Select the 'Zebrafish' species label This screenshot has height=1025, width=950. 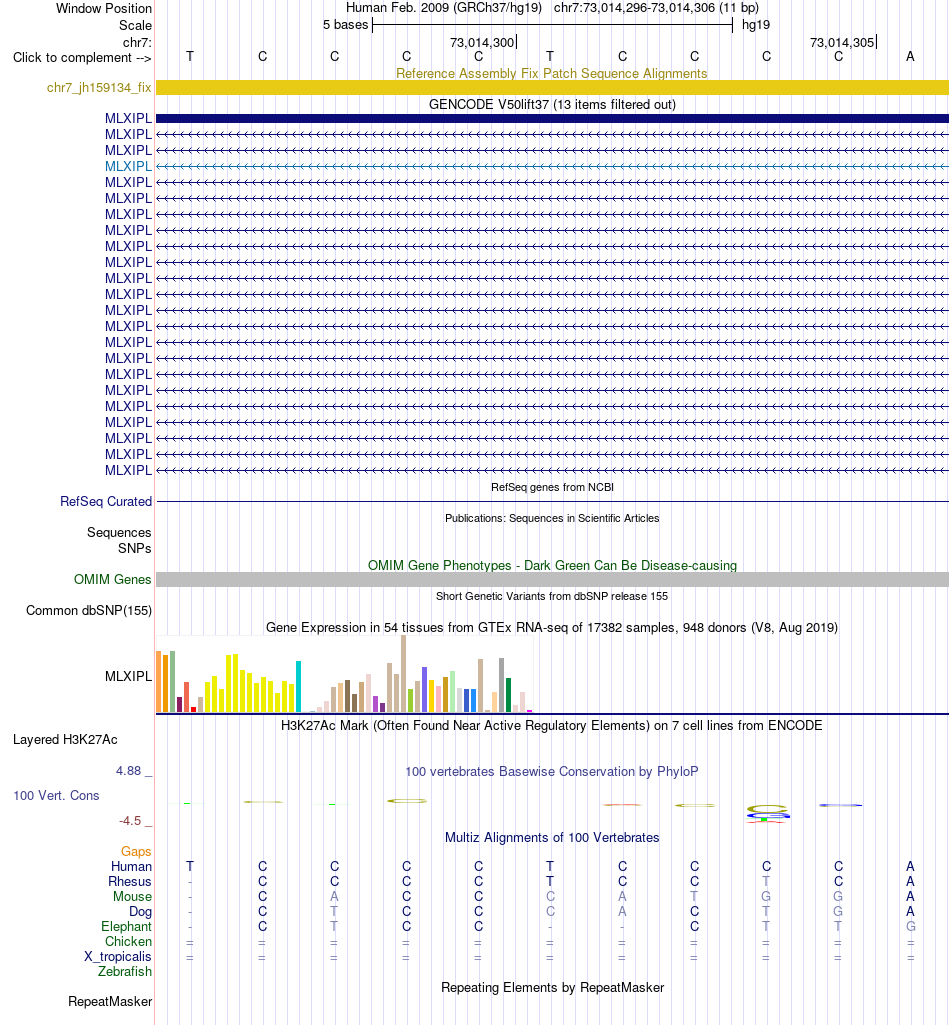click(125, 971)
